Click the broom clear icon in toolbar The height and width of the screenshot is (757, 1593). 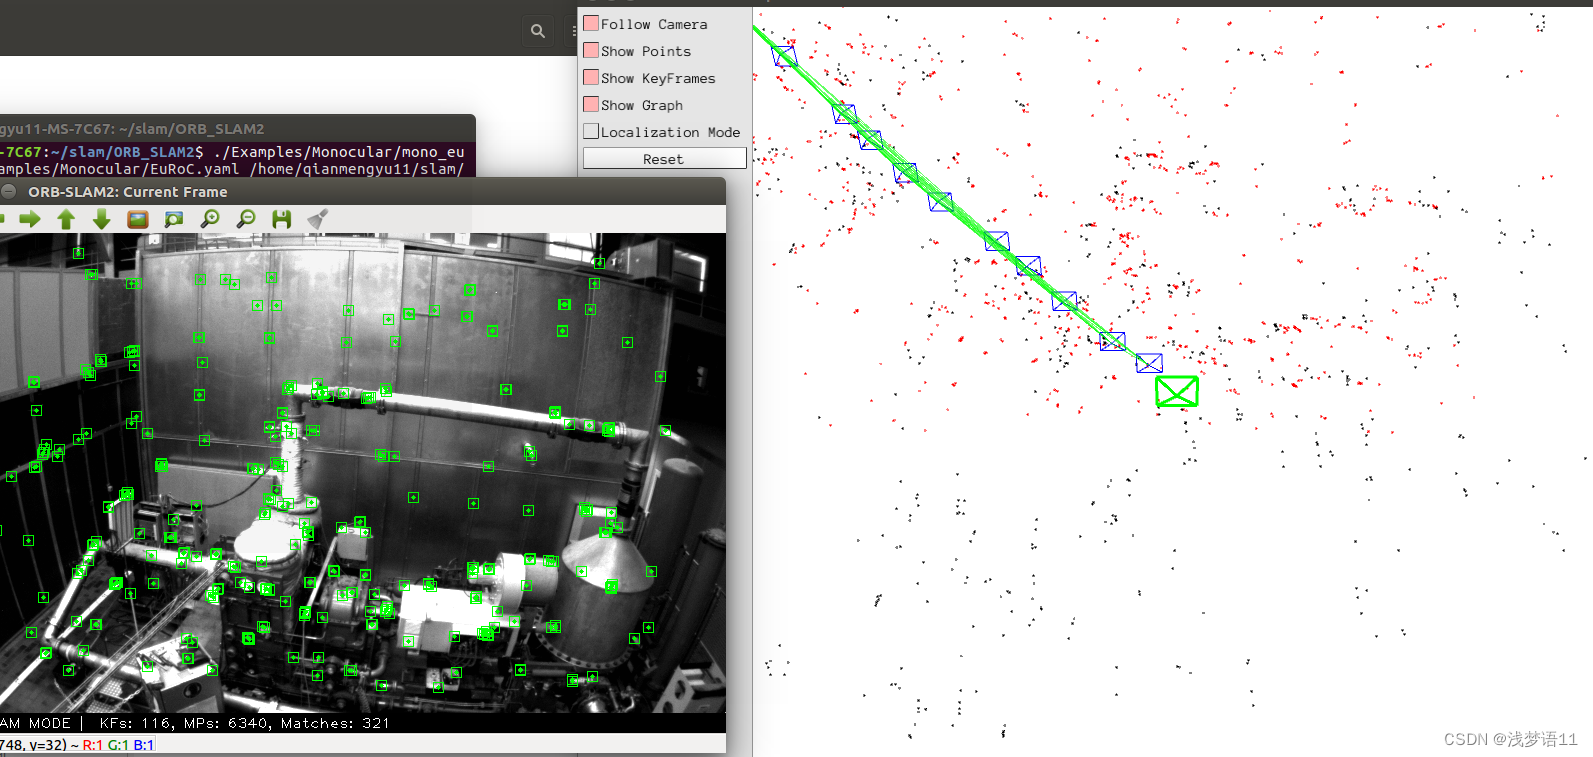(x=317, y=218)
